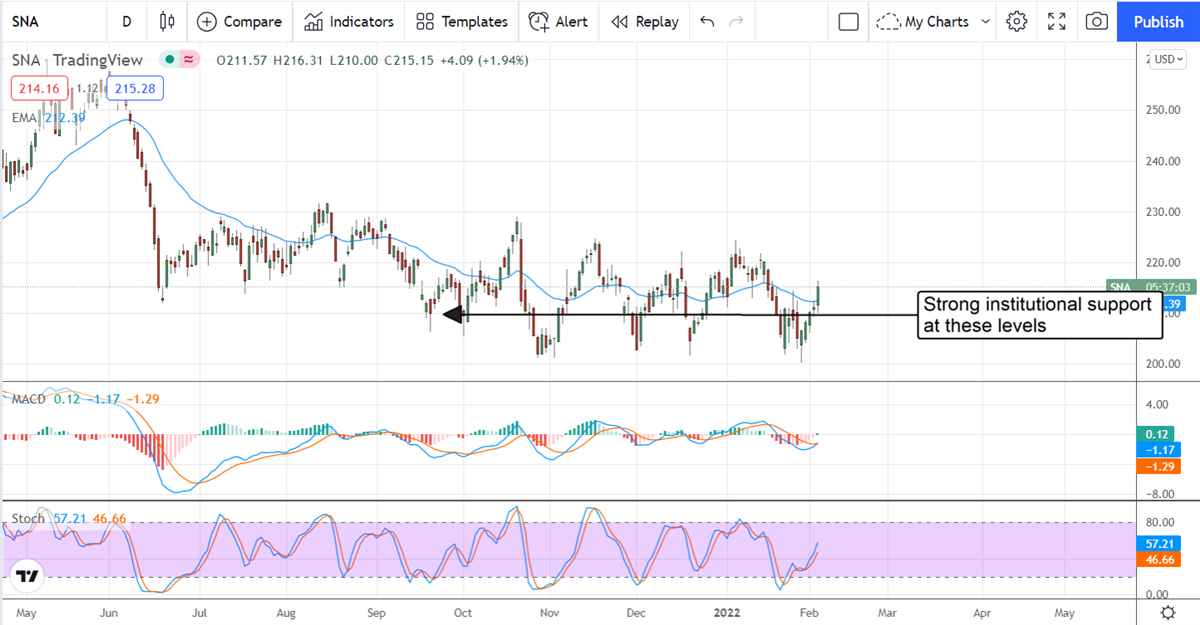Click the Compare button
The image size is (1200, 625).
(239, 21)
